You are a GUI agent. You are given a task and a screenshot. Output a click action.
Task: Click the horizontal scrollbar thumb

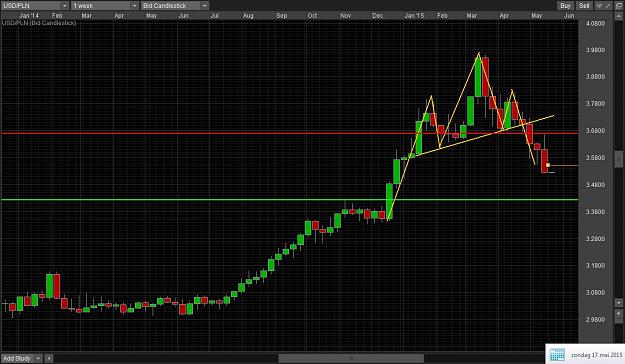click(351, 358)
